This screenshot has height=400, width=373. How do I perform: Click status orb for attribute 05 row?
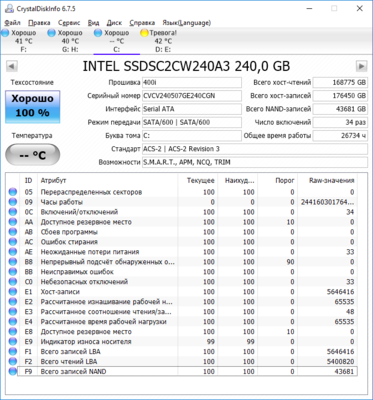pyautogui.click(x=13, y=192)
